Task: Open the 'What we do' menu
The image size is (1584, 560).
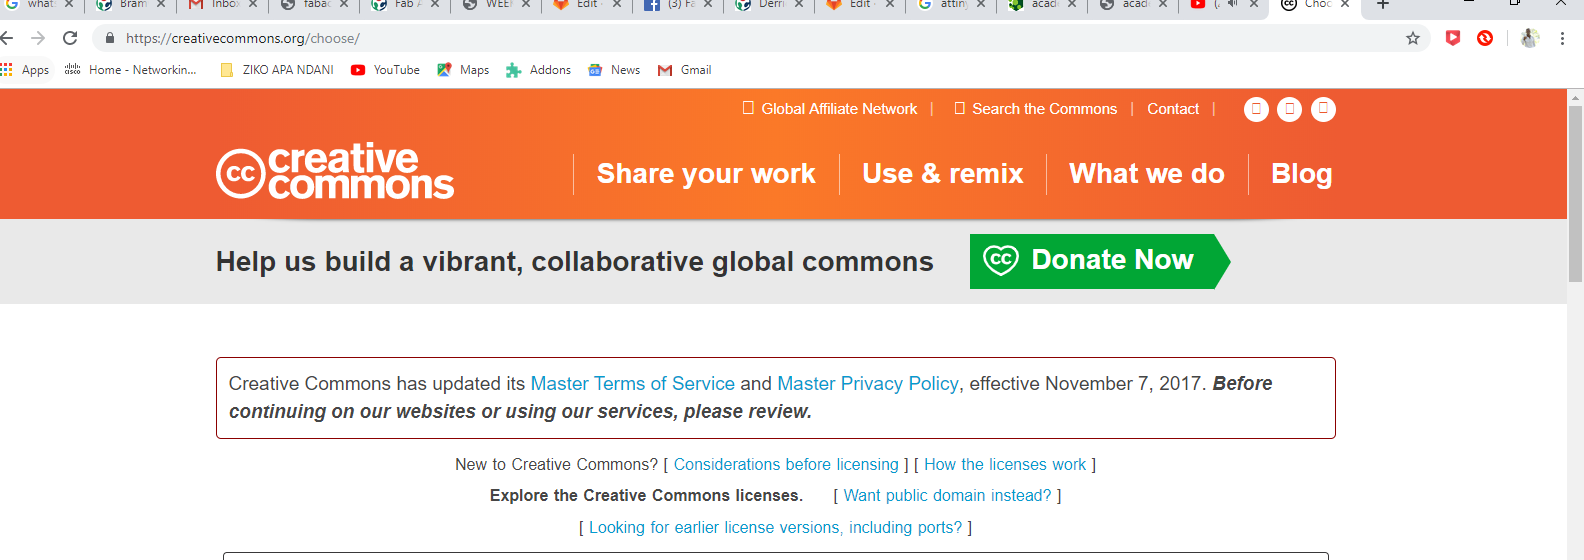Action: click(1147, 174)
